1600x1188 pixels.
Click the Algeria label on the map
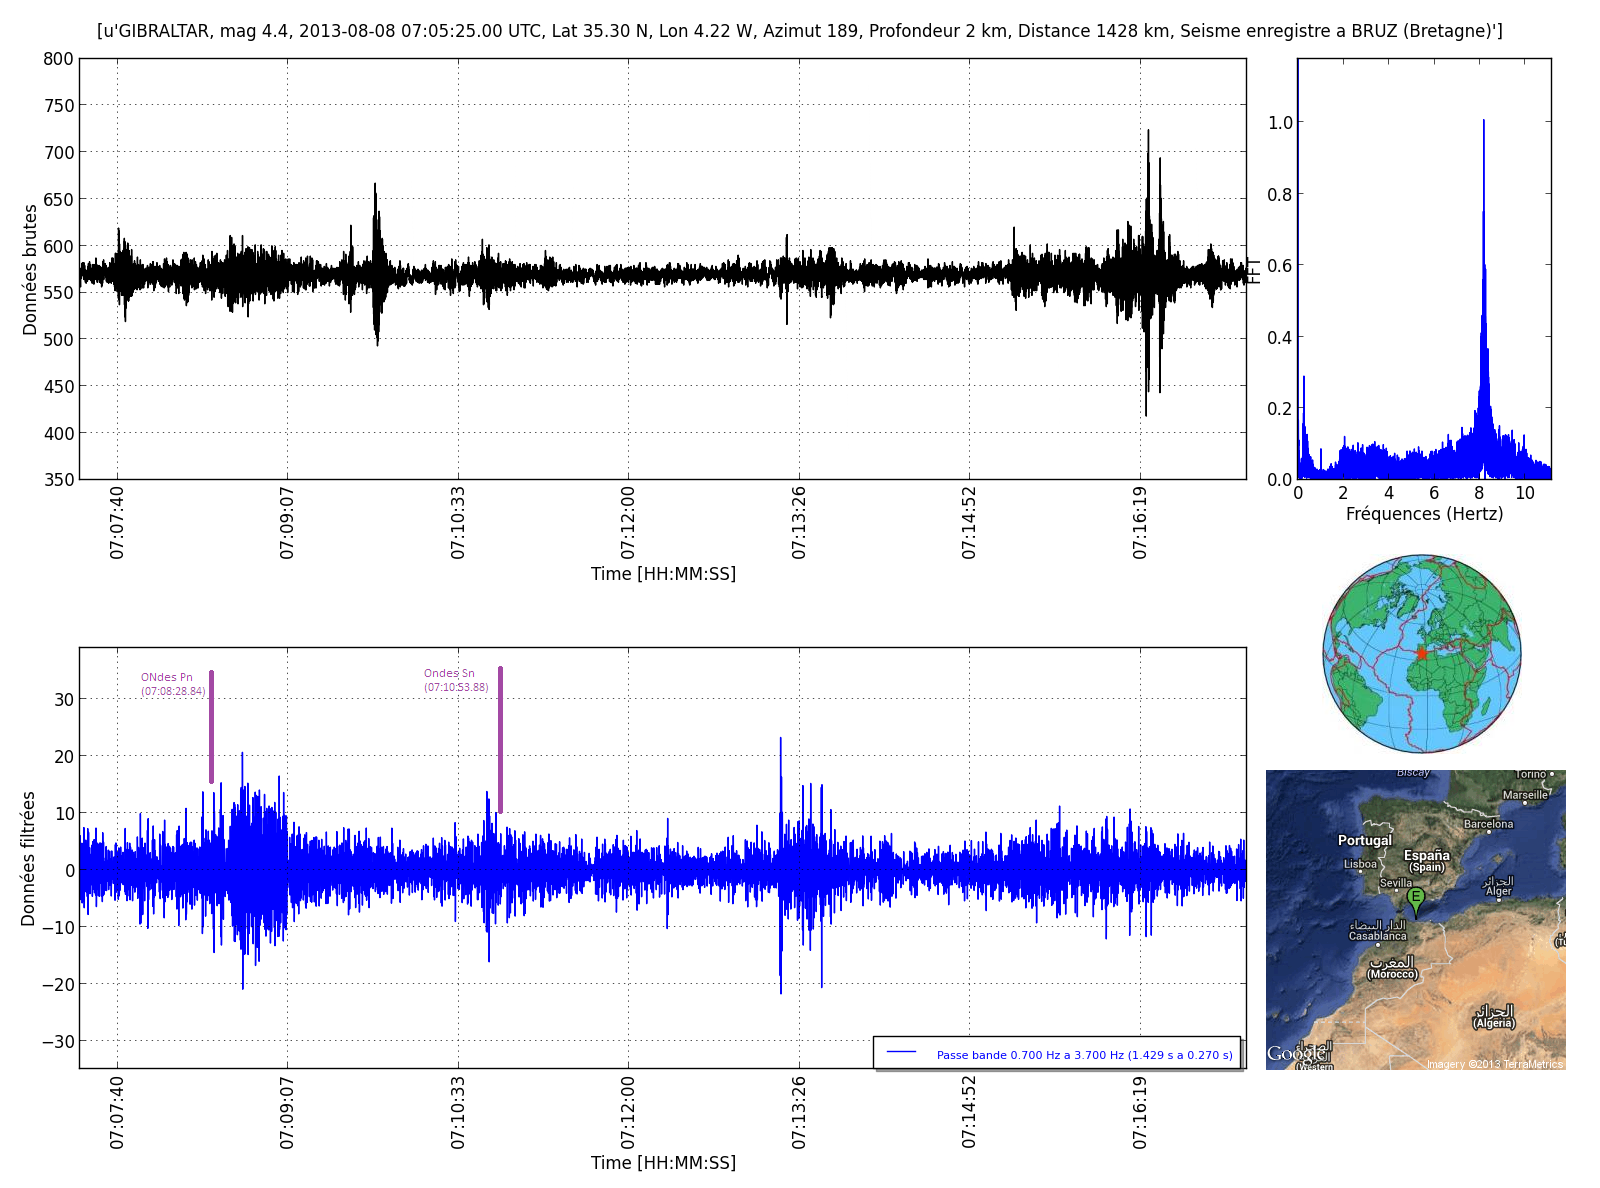click(1494, 1023)
